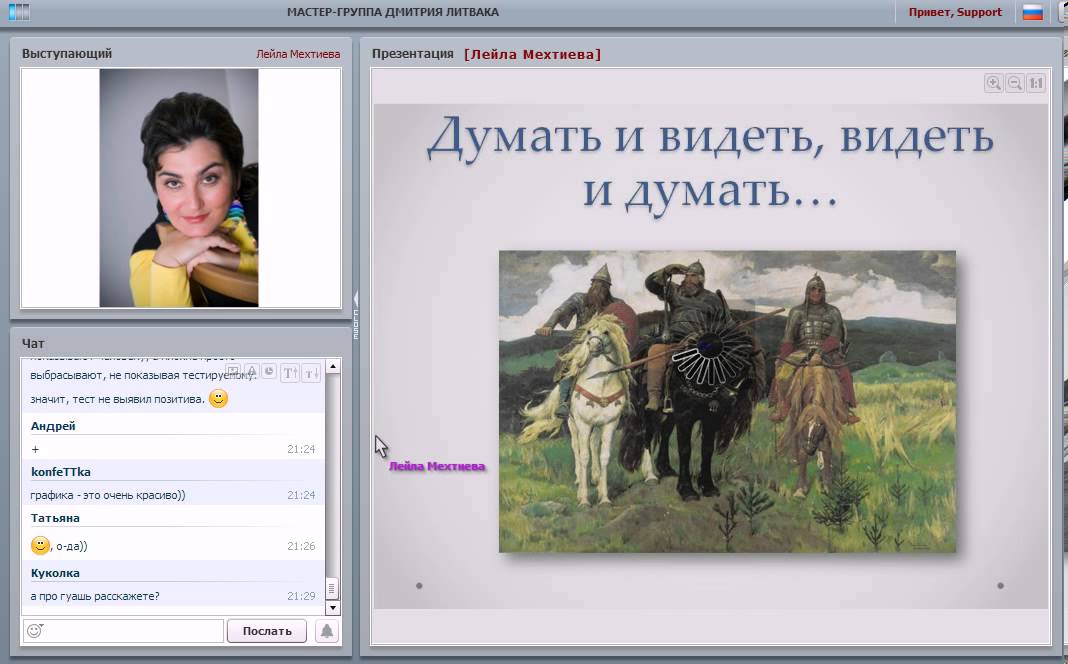Viewport: 1068px width, 664px height.
Task: Click 'Привет, Support' greeting link
Action: [955, 12]
